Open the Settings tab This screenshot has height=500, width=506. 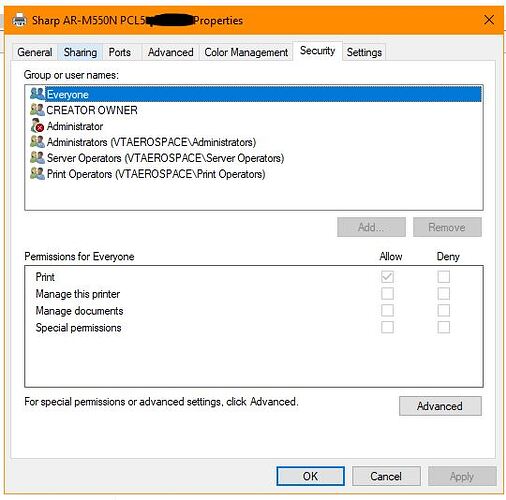click(x=364, y=52)
